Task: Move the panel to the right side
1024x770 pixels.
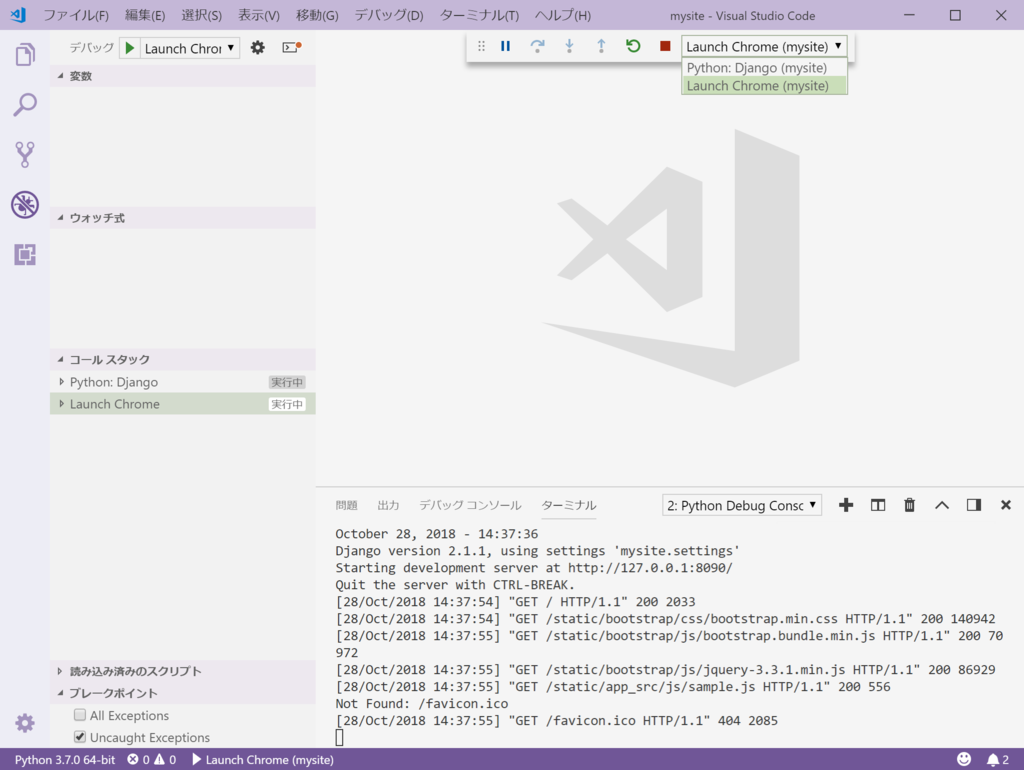Action: pyautogui.click(x=974, y=505)
